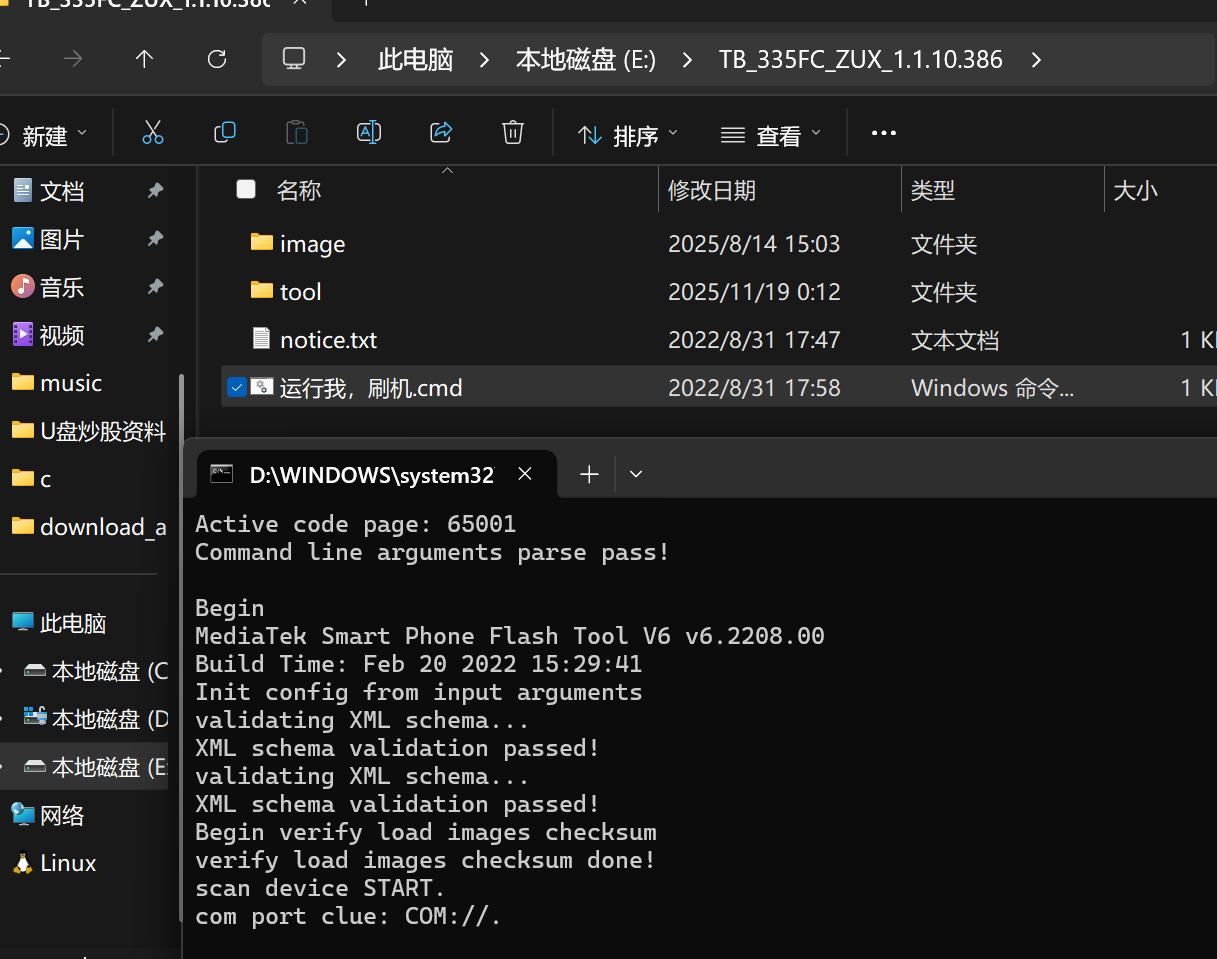Select the notice.txt file name
1217x959 pixels.
[x=329, y=340]
